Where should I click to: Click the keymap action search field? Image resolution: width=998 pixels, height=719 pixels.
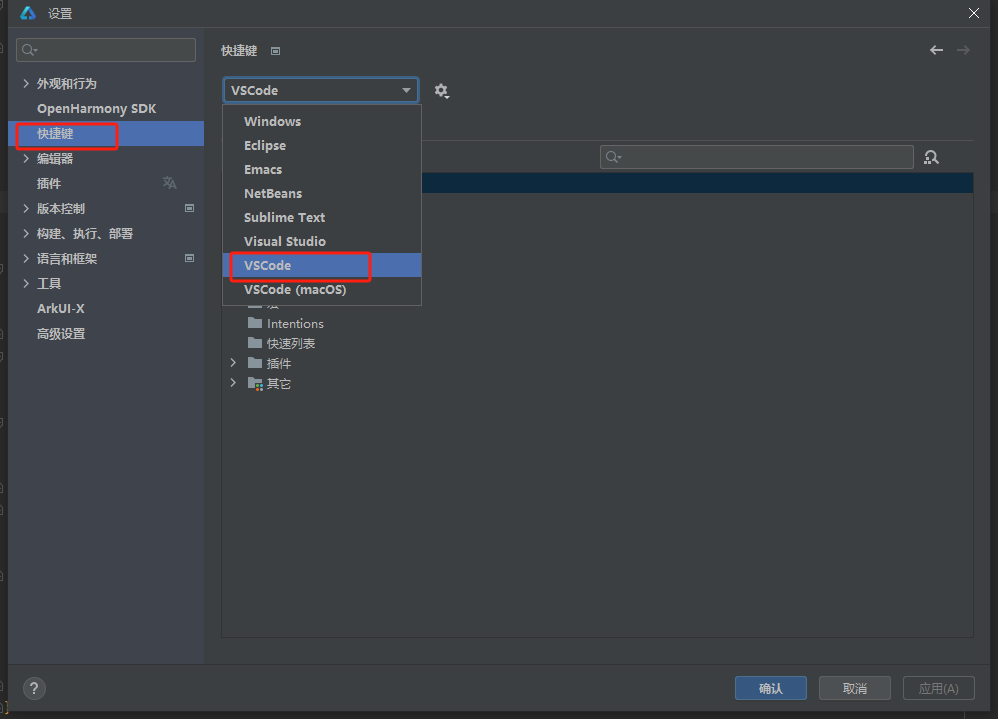coord(757,157)
